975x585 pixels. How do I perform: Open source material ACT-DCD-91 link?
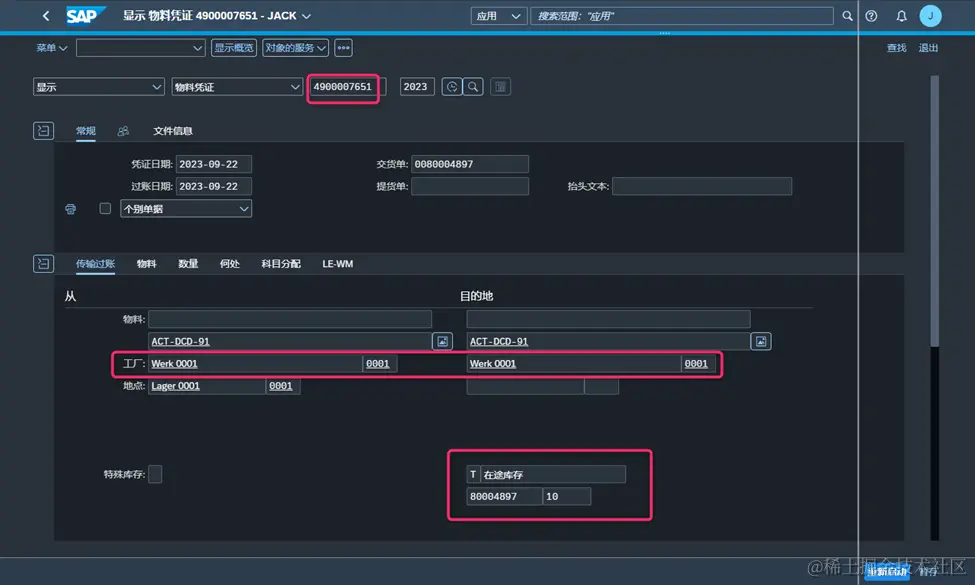[x=180, y=341]
